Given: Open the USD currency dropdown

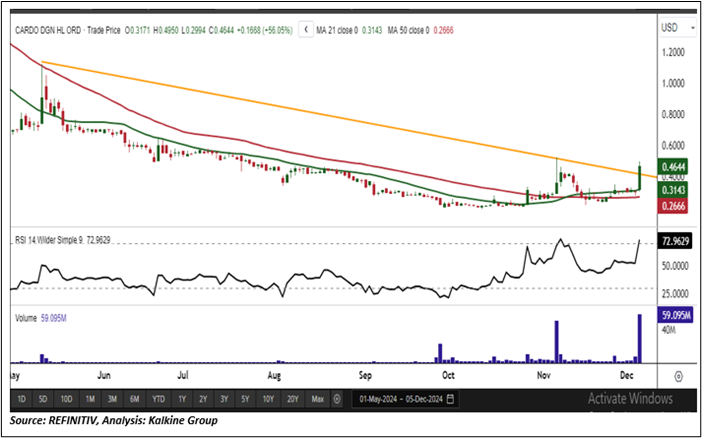Looking at the screenshot, I should (677, 28).
